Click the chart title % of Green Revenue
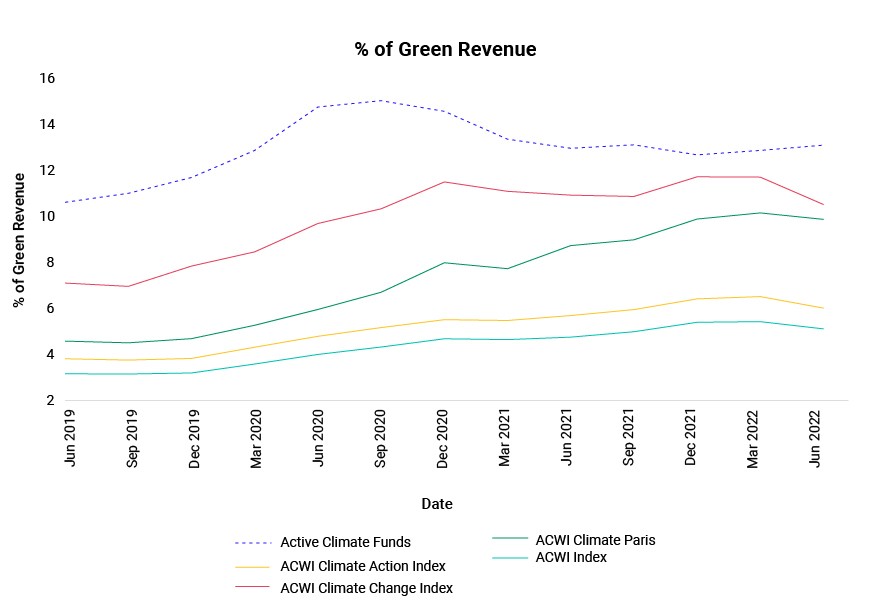This screenshot has height=616, width=870. pos(446,49)
